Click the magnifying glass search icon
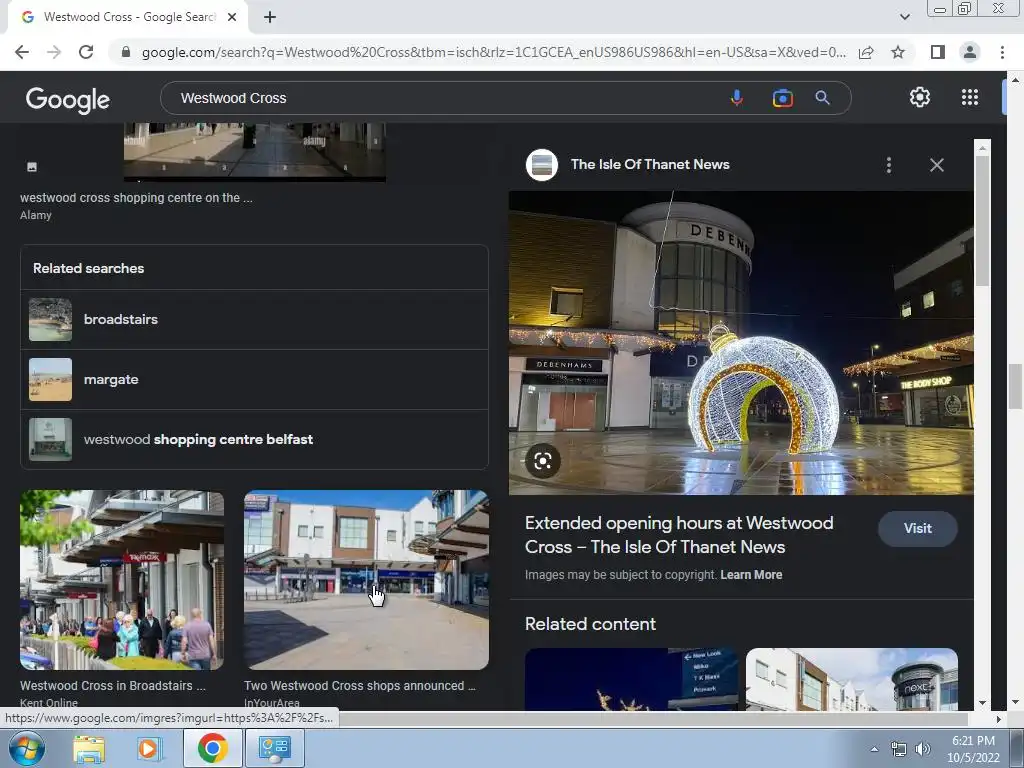The image size is (1024, 768). click(822, 98)
